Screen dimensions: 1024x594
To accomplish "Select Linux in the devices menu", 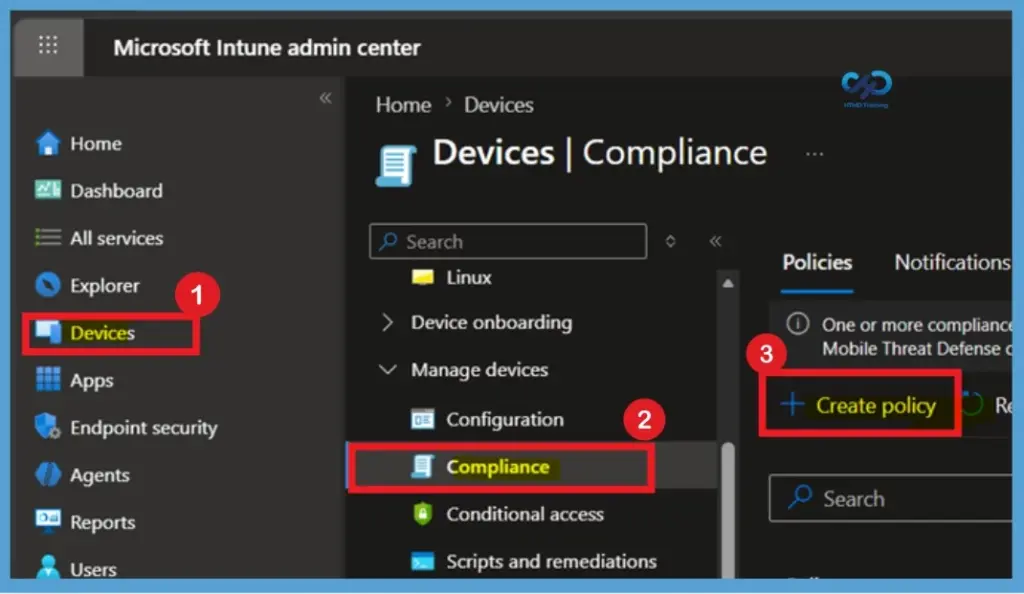I will (x=469, y=277).
